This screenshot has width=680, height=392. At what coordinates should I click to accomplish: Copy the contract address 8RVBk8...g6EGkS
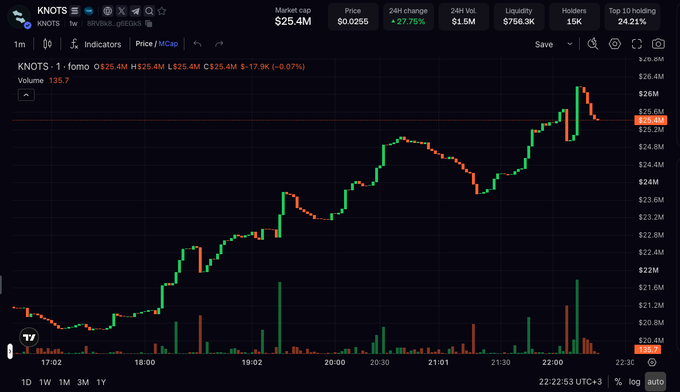[x=149, y=23]
